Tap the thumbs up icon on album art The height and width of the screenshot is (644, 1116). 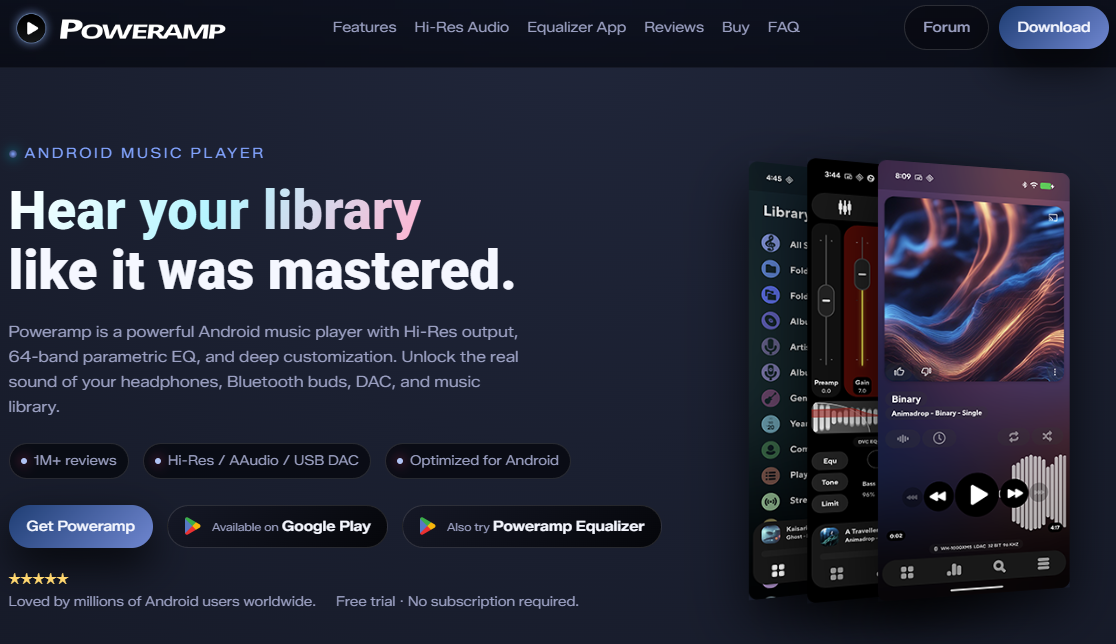point(900,371)
